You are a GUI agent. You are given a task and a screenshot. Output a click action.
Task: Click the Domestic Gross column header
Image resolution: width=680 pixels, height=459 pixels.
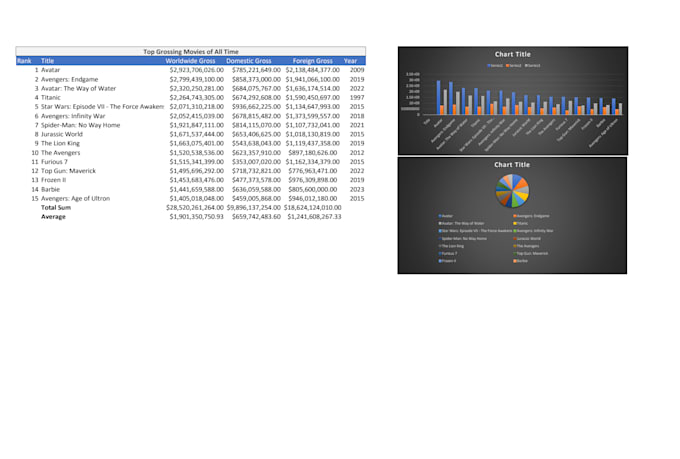(x=248, y=61)
